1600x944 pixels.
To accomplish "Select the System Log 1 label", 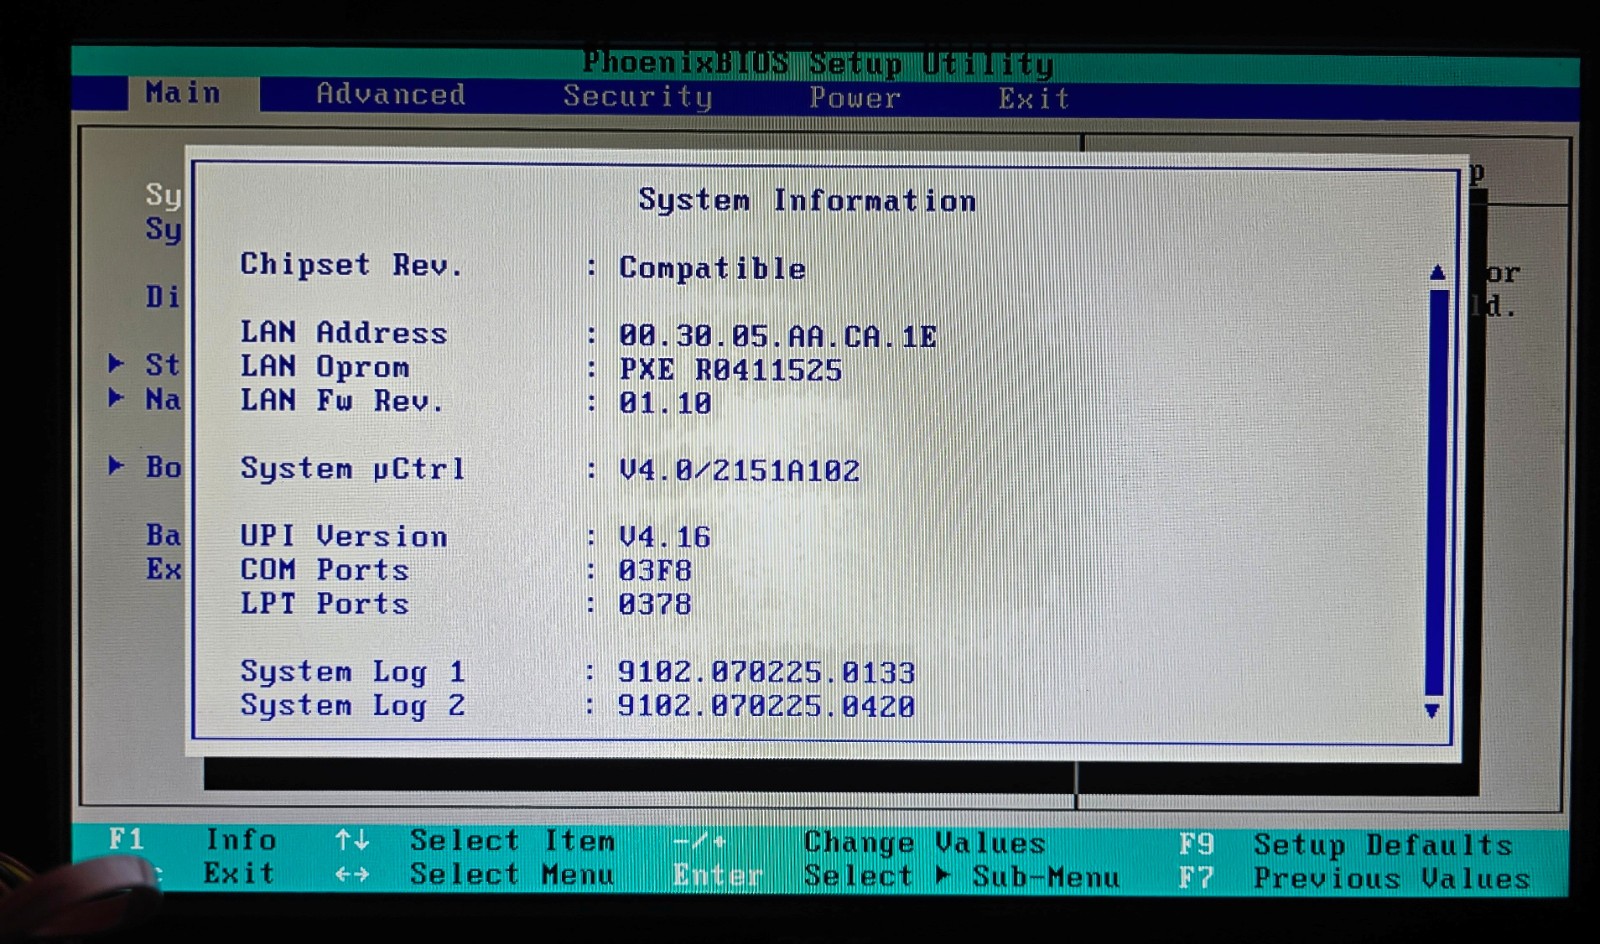I will (x=352, y=672).
